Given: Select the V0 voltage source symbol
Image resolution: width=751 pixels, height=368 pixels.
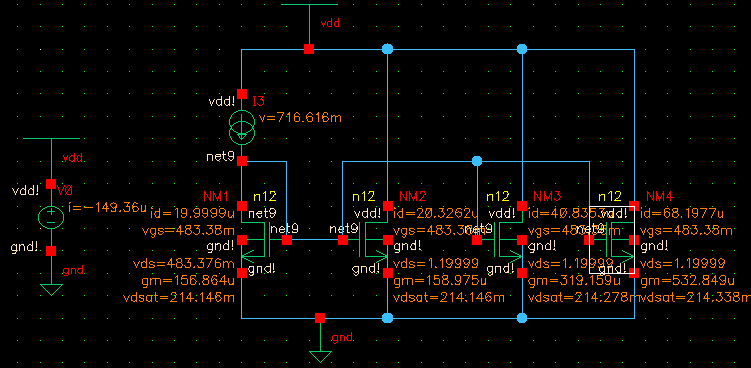Looking at the screenshot, I should (51, 217).
